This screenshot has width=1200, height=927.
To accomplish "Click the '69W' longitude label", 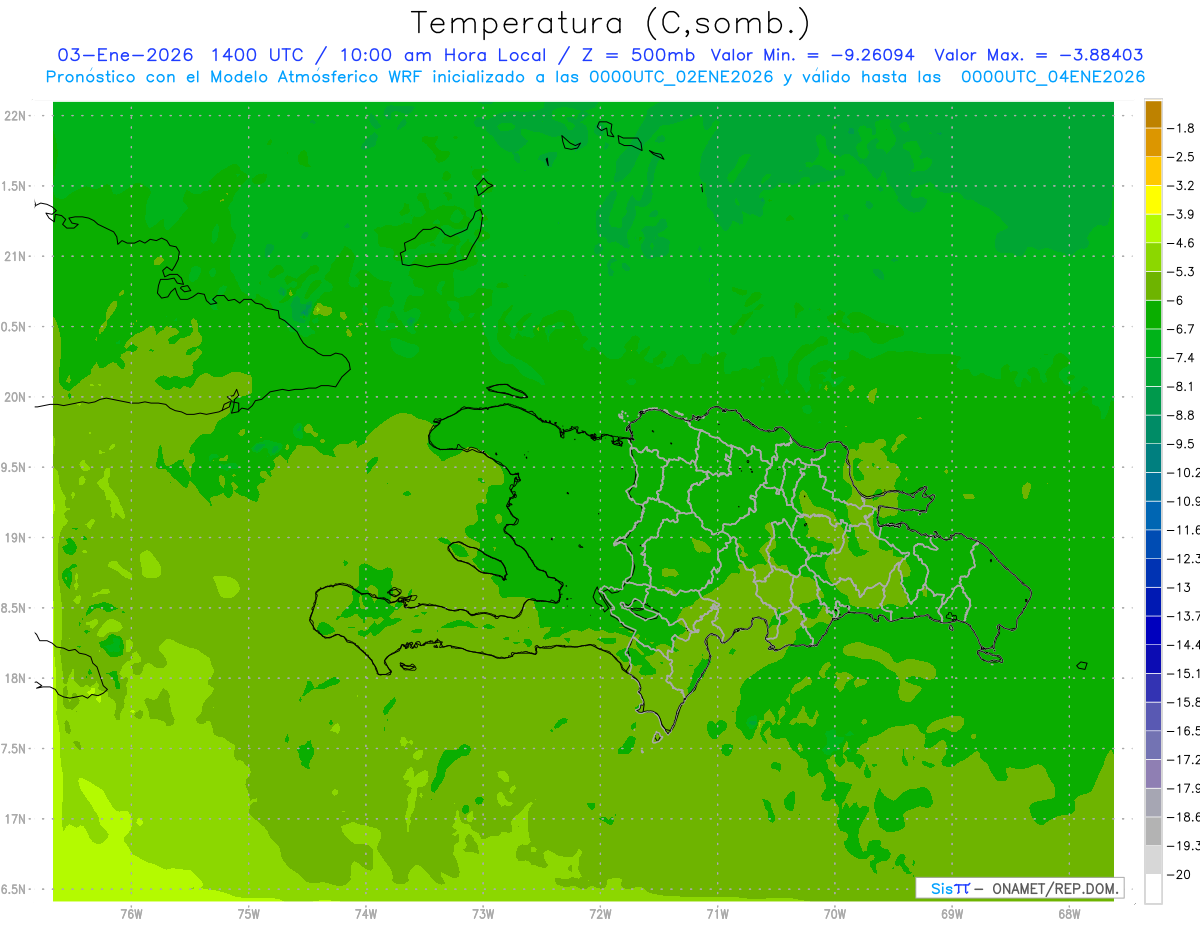I will point(952,914).
